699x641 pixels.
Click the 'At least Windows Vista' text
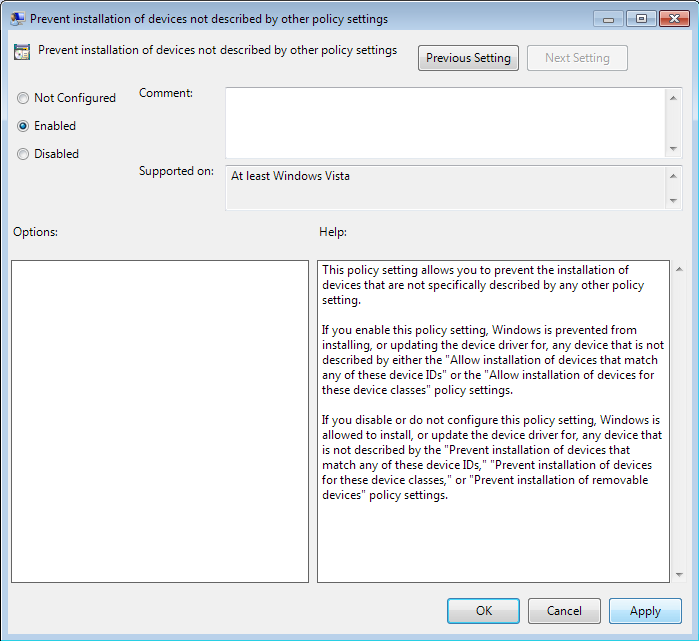(290, 176)
